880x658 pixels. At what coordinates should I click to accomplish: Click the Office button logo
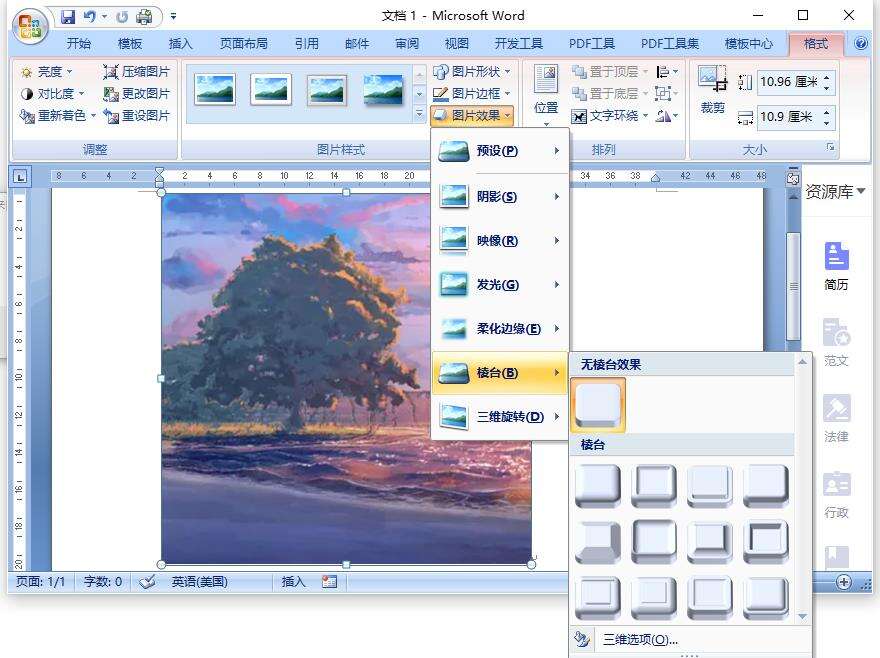(30, 25)
